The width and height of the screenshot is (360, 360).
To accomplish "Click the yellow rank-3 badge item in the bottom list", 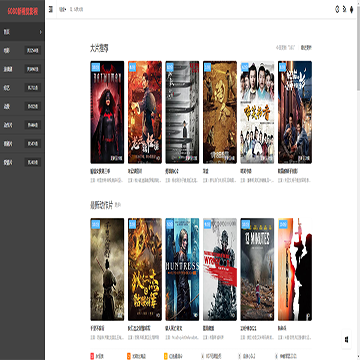I will pos(174,356).
